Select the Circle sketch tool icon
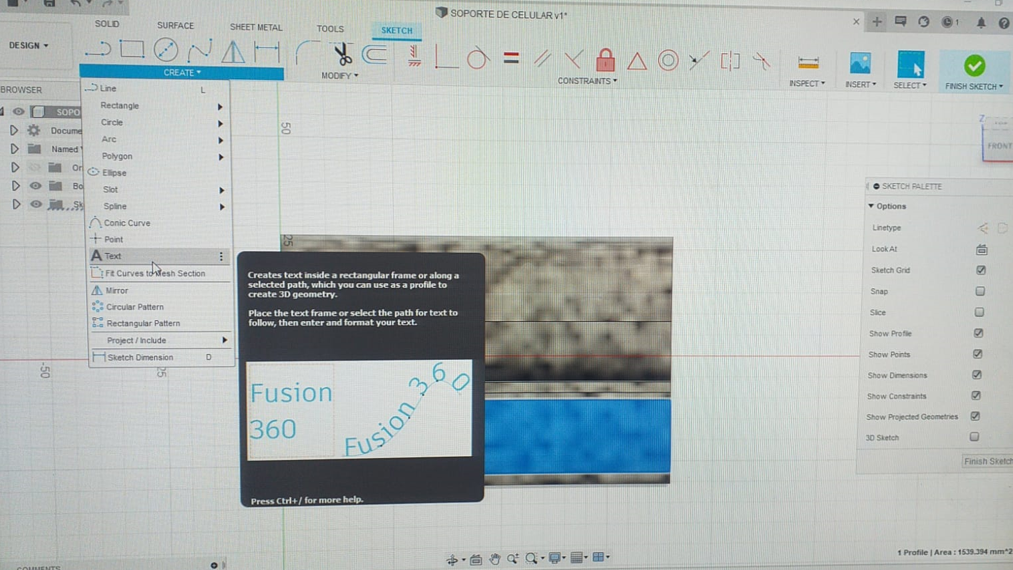 point(166,50)
